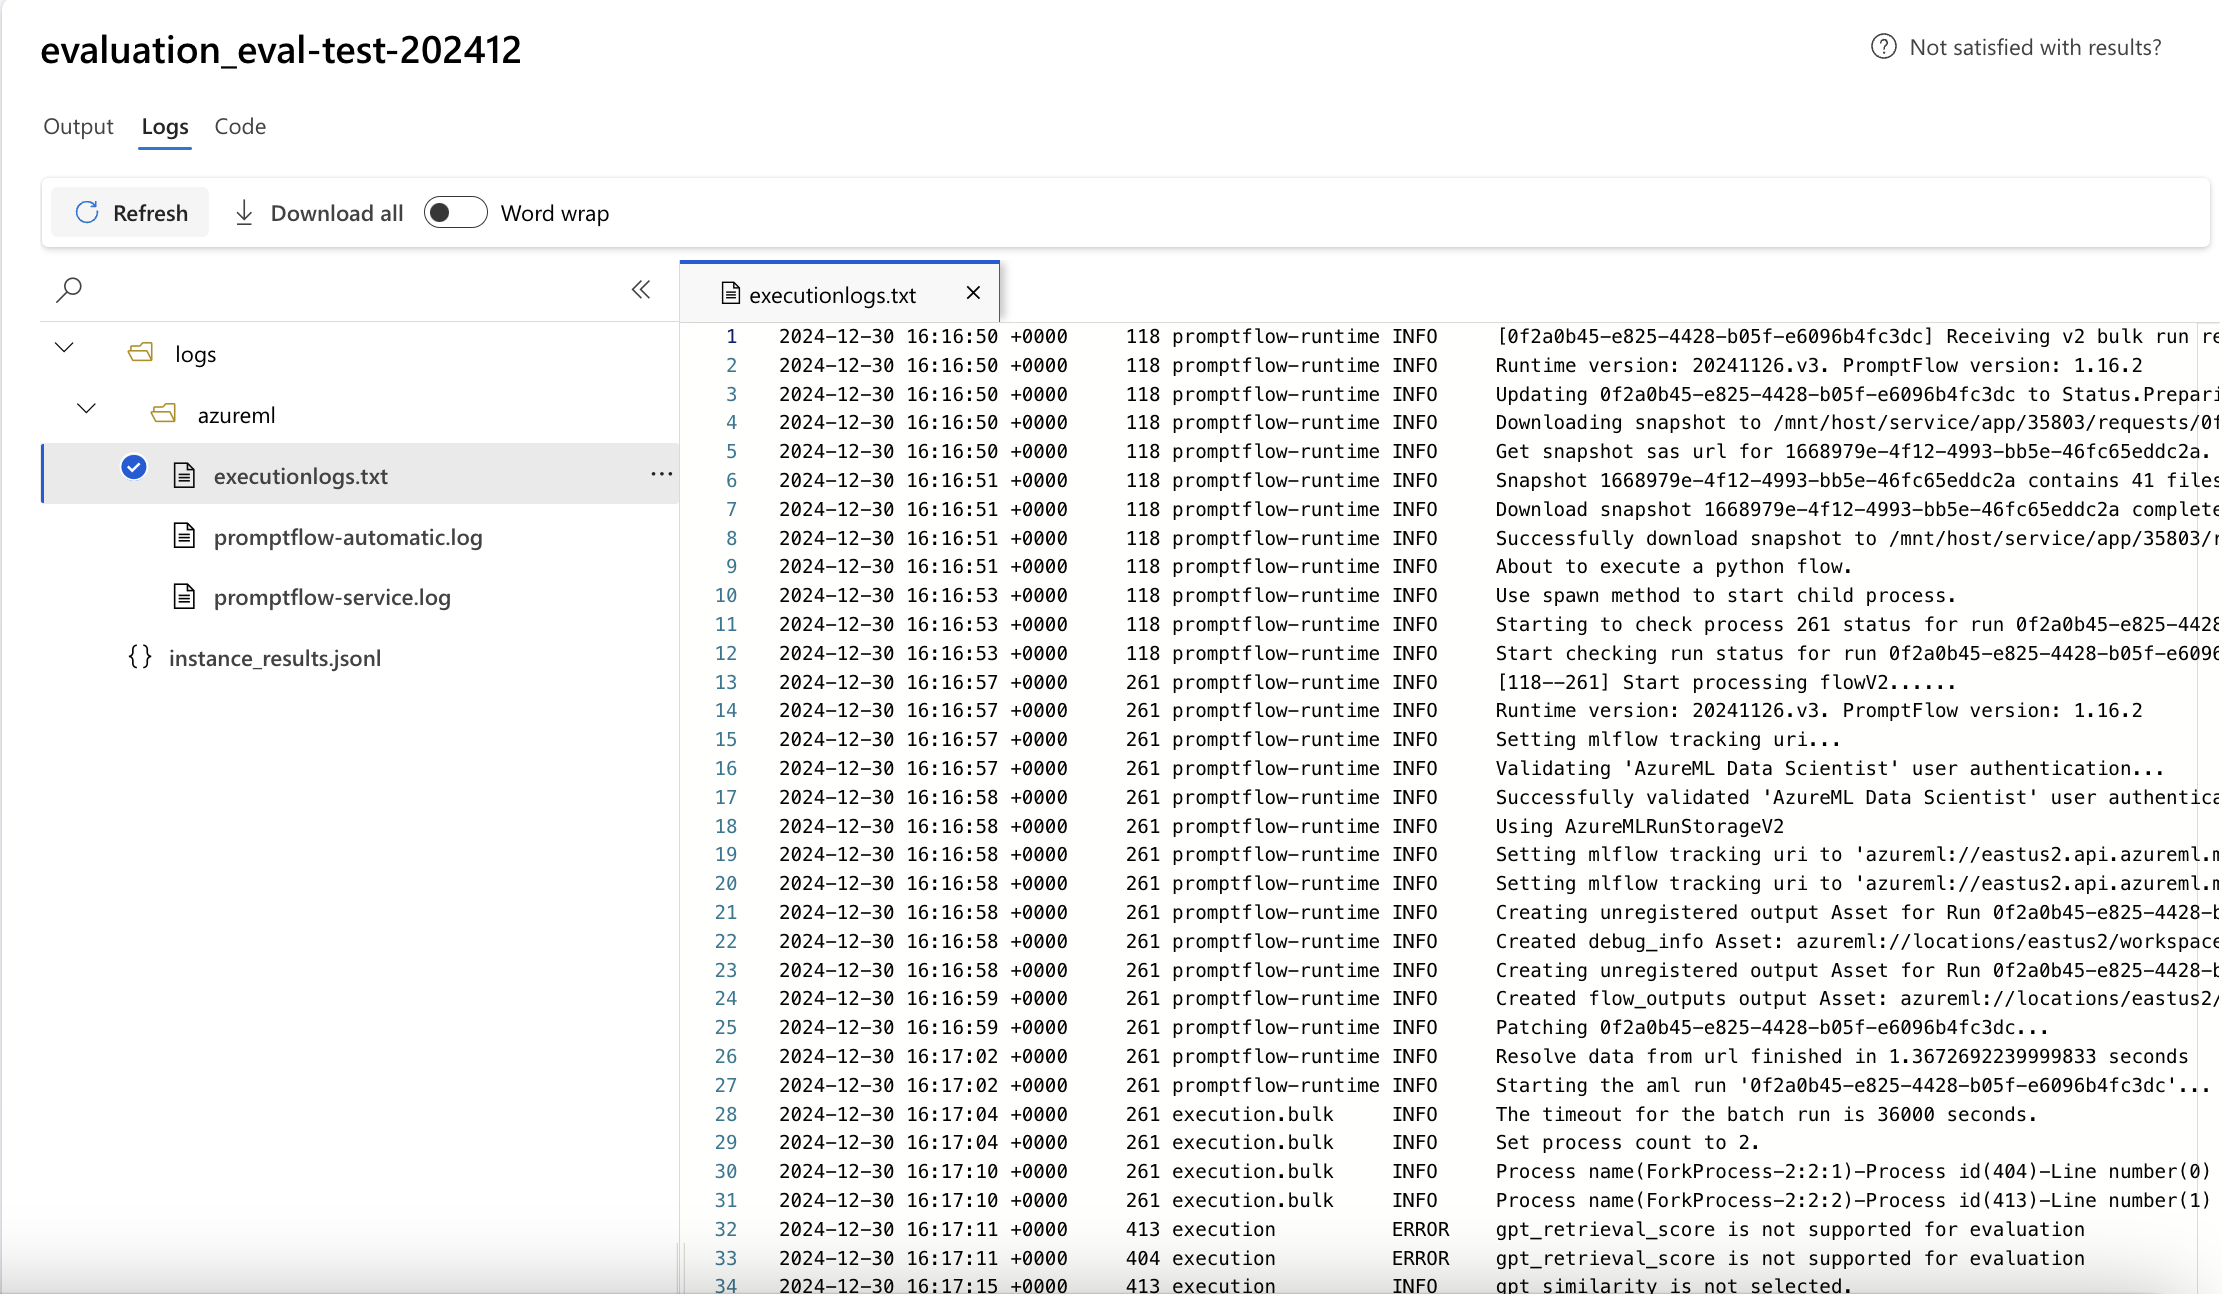Switch to the Output tab
Image resolution: width=2222 pixels, height=1294 pixels.
click(x=77, y=127)
